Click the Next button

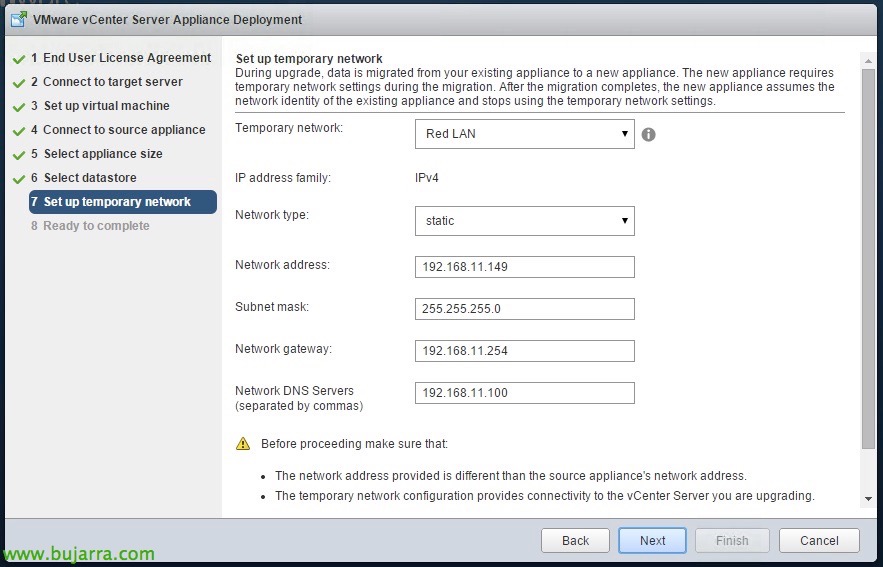(x=652, y=541)
